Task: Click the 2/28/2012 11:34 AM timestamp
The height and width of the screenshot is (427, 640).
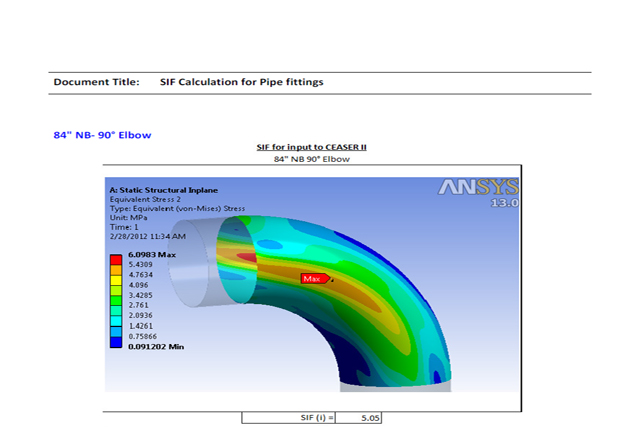Action: (146, 235)
